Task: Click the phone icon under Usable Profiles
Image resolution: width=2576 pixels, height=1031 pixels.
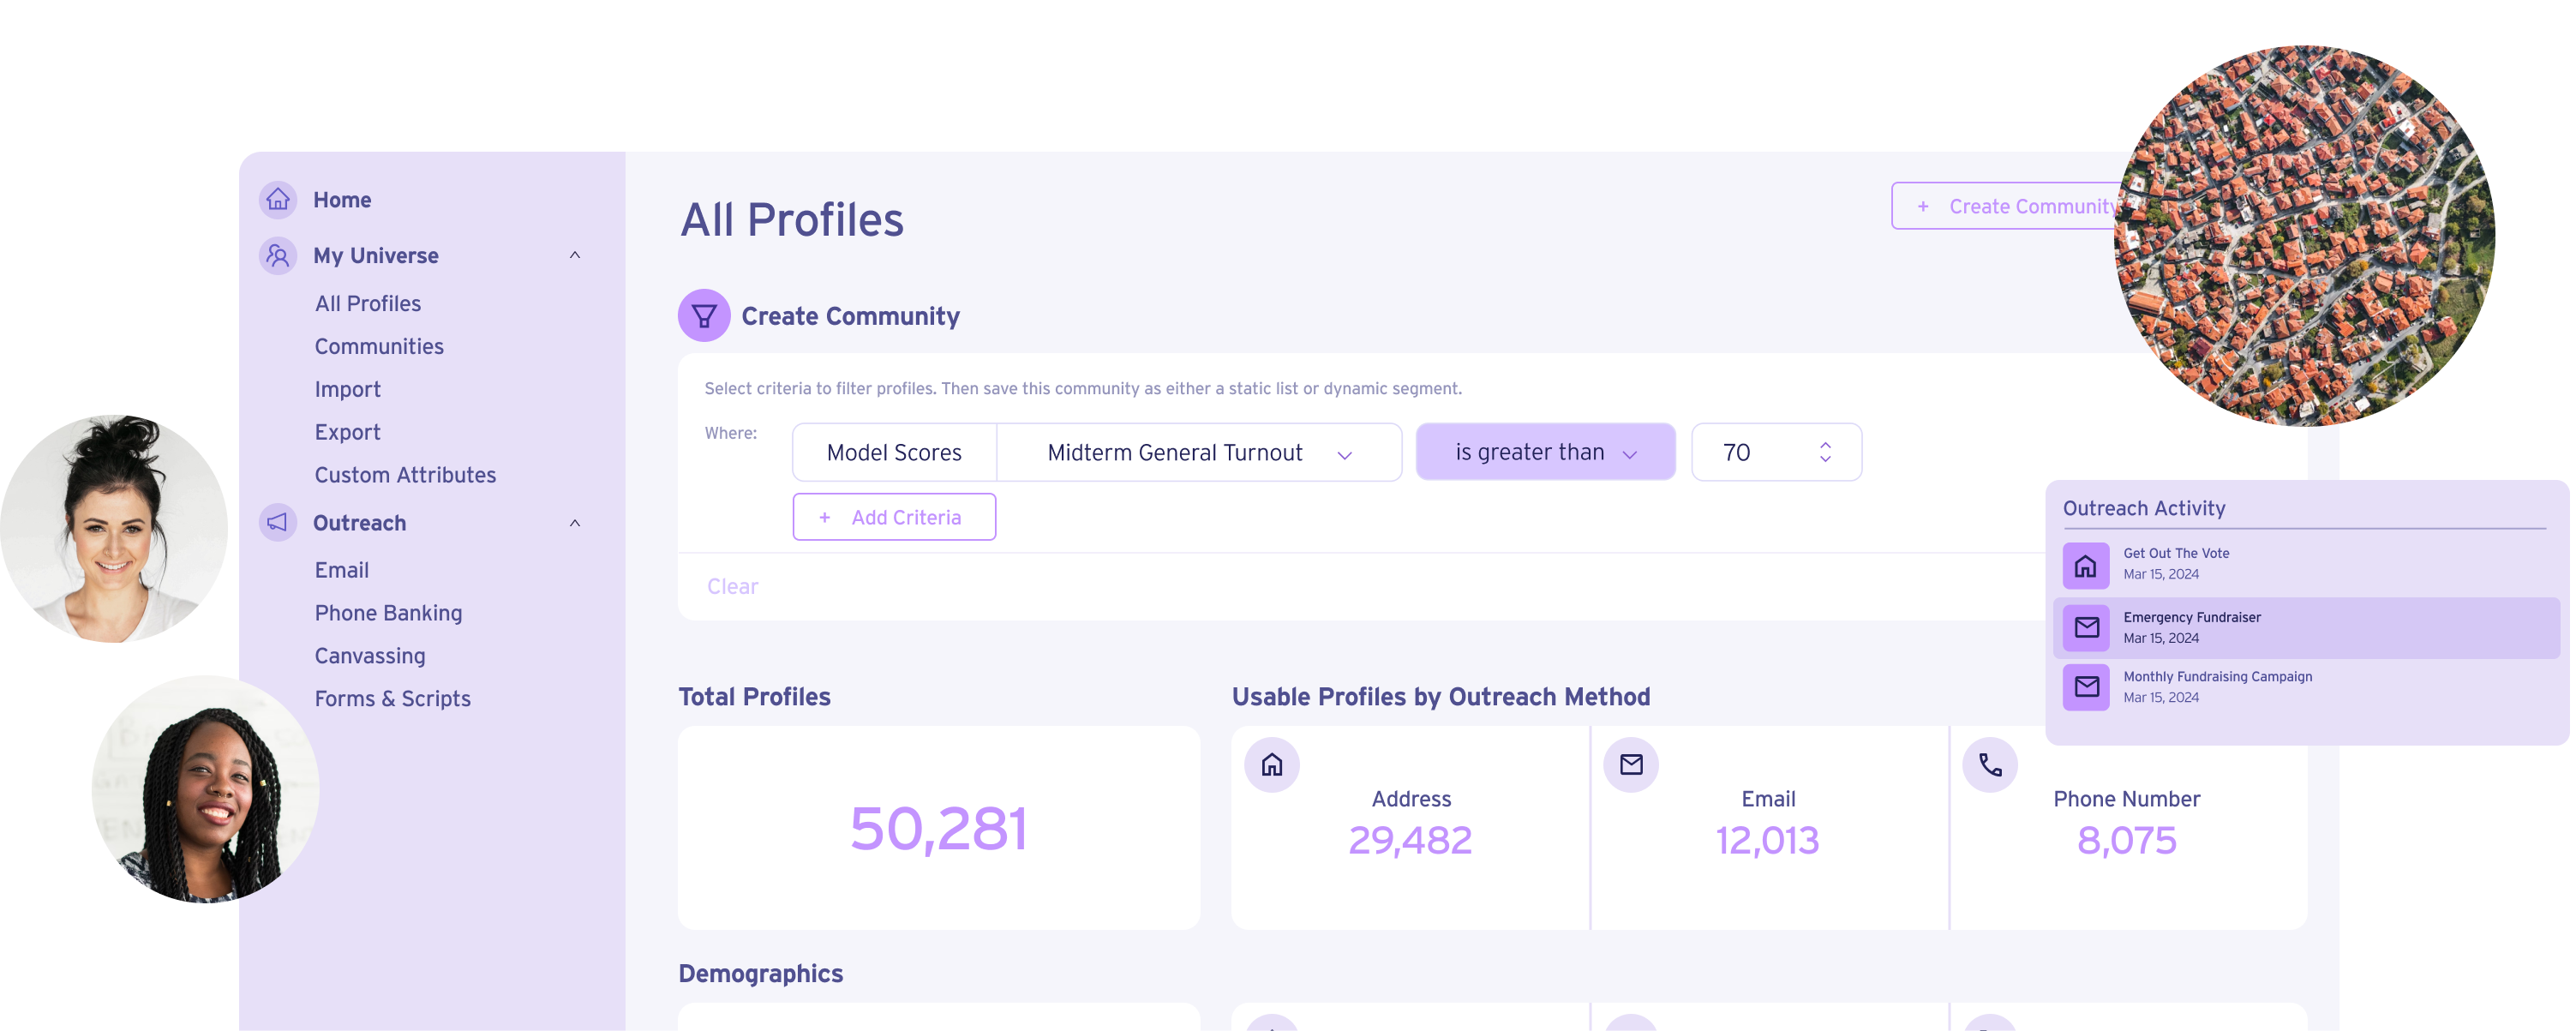Action: pos(1990,762)
